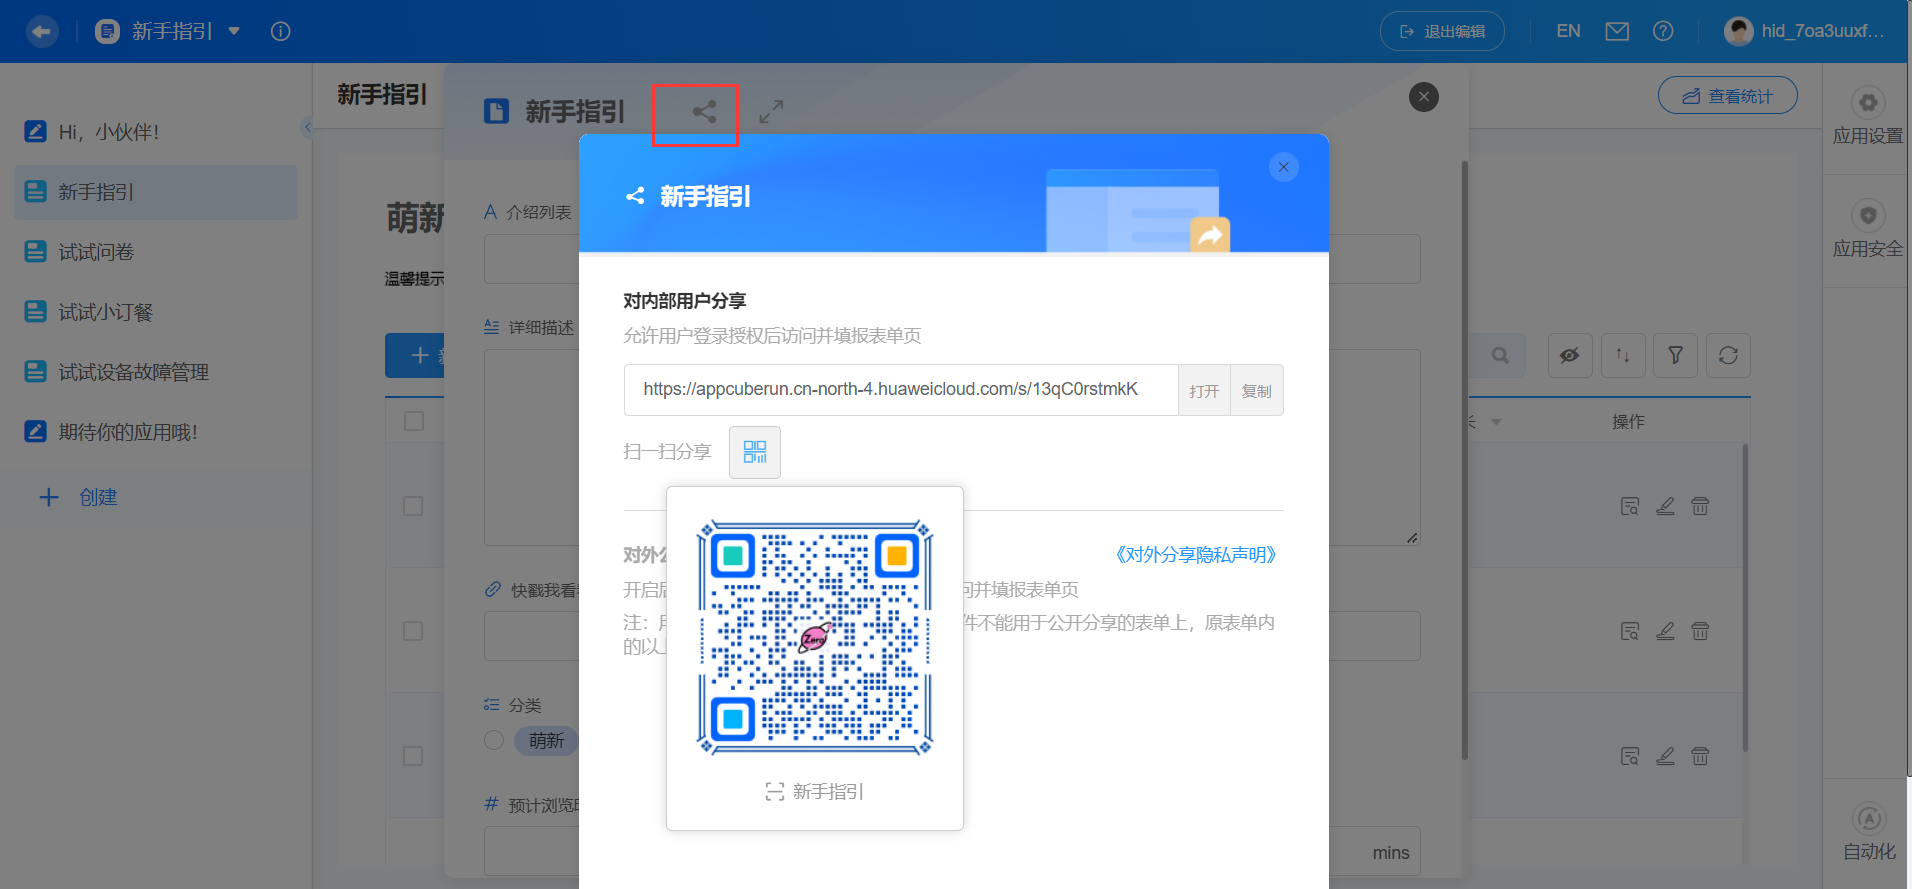Click 退出编辑 to exit editing

(x=1442, y=31)
